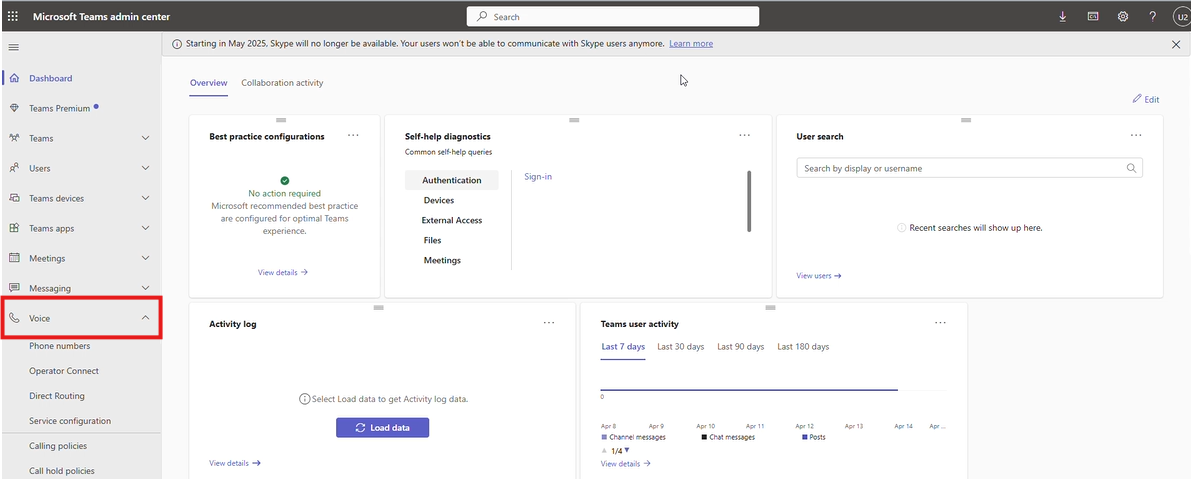The width and height of the screenshot is (1191, 479).
Task: Click the Users nav icon
Action: click(x=14, y=169)
